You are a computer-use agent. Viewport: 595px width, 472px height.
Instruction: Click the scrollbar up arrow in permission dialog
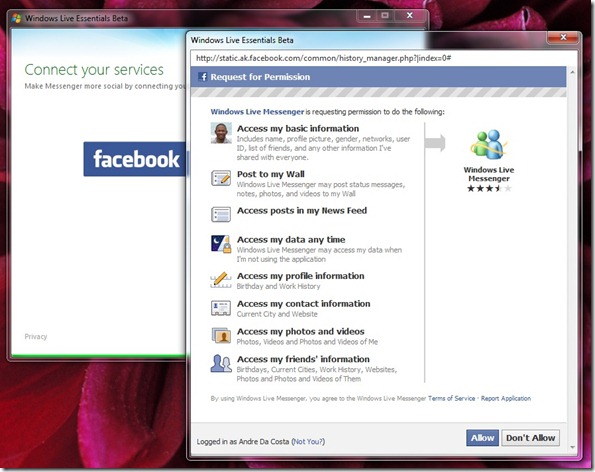point(572,72)
